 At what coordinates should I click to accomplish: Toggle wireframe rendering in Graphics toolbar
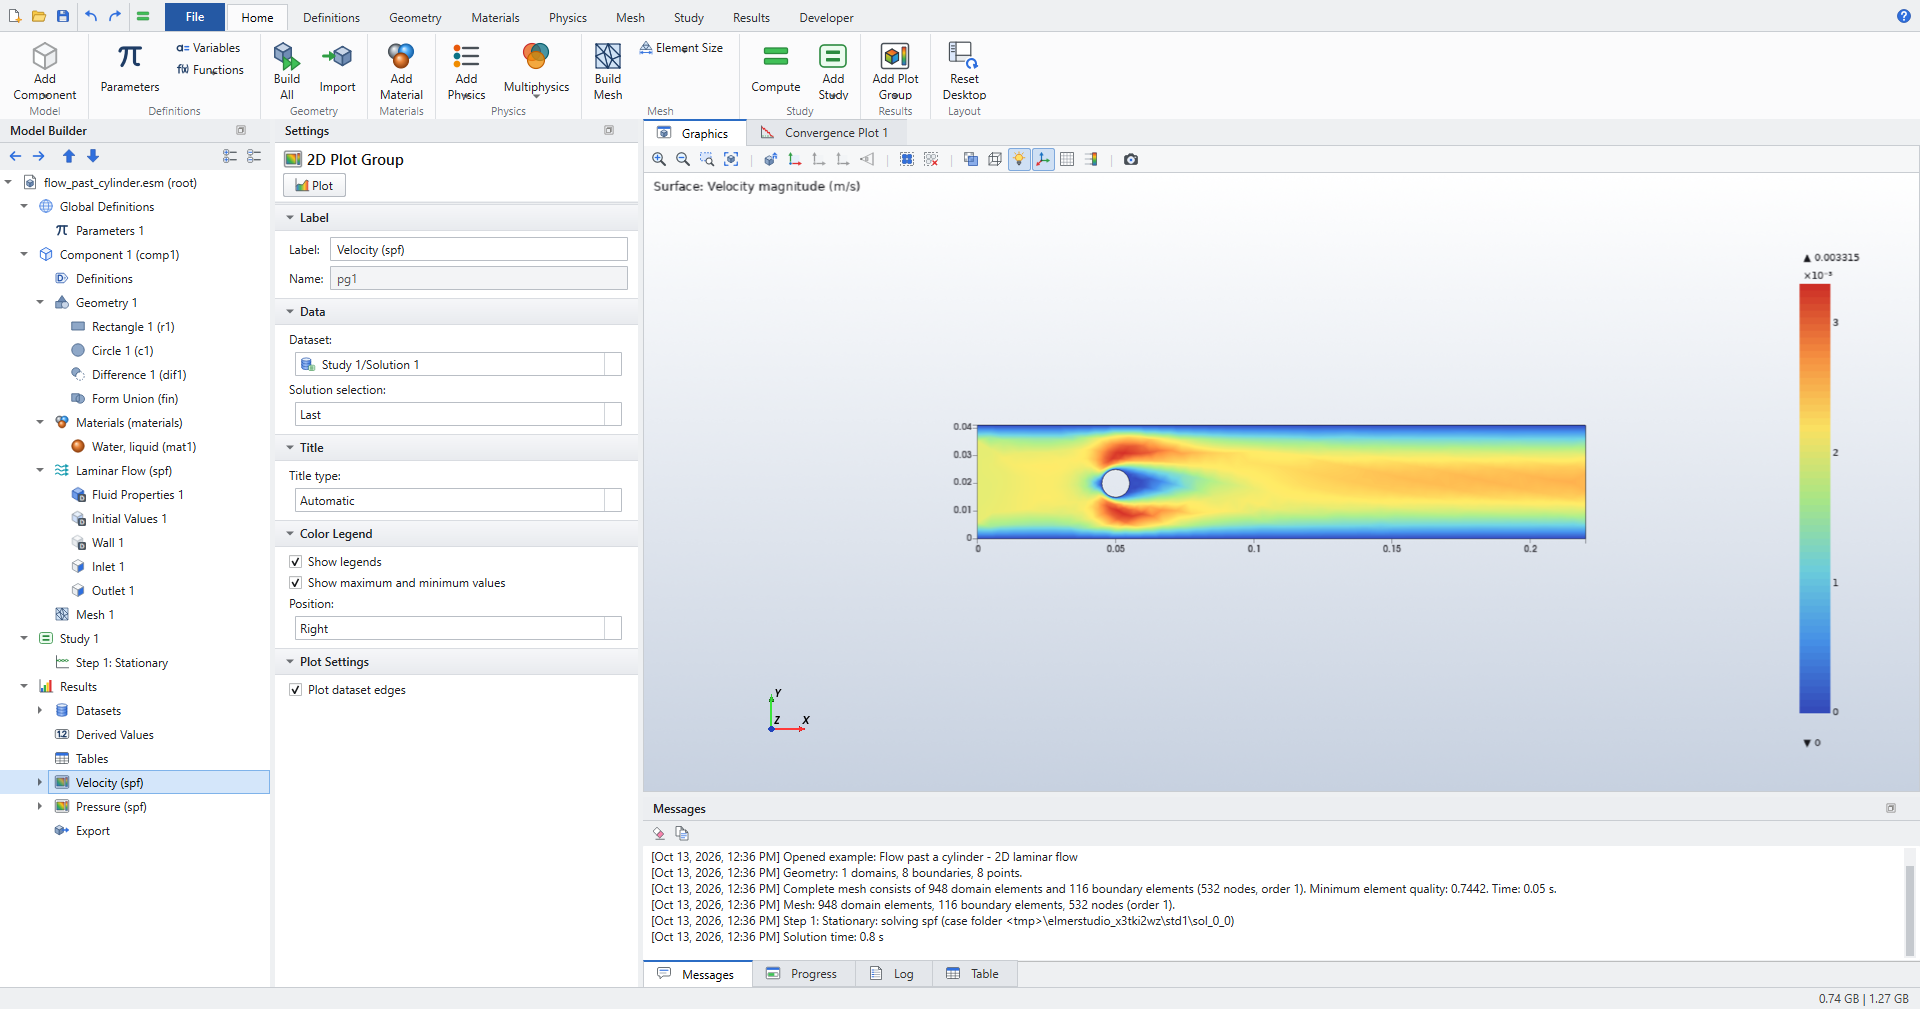click(x=995, y=159)
